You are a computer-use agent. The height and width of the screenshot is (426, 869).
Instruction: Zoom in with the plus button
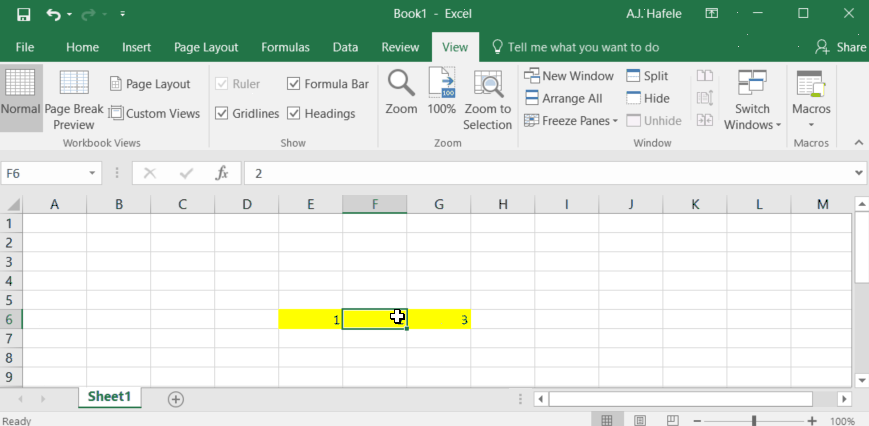click(x=812, y=421)
